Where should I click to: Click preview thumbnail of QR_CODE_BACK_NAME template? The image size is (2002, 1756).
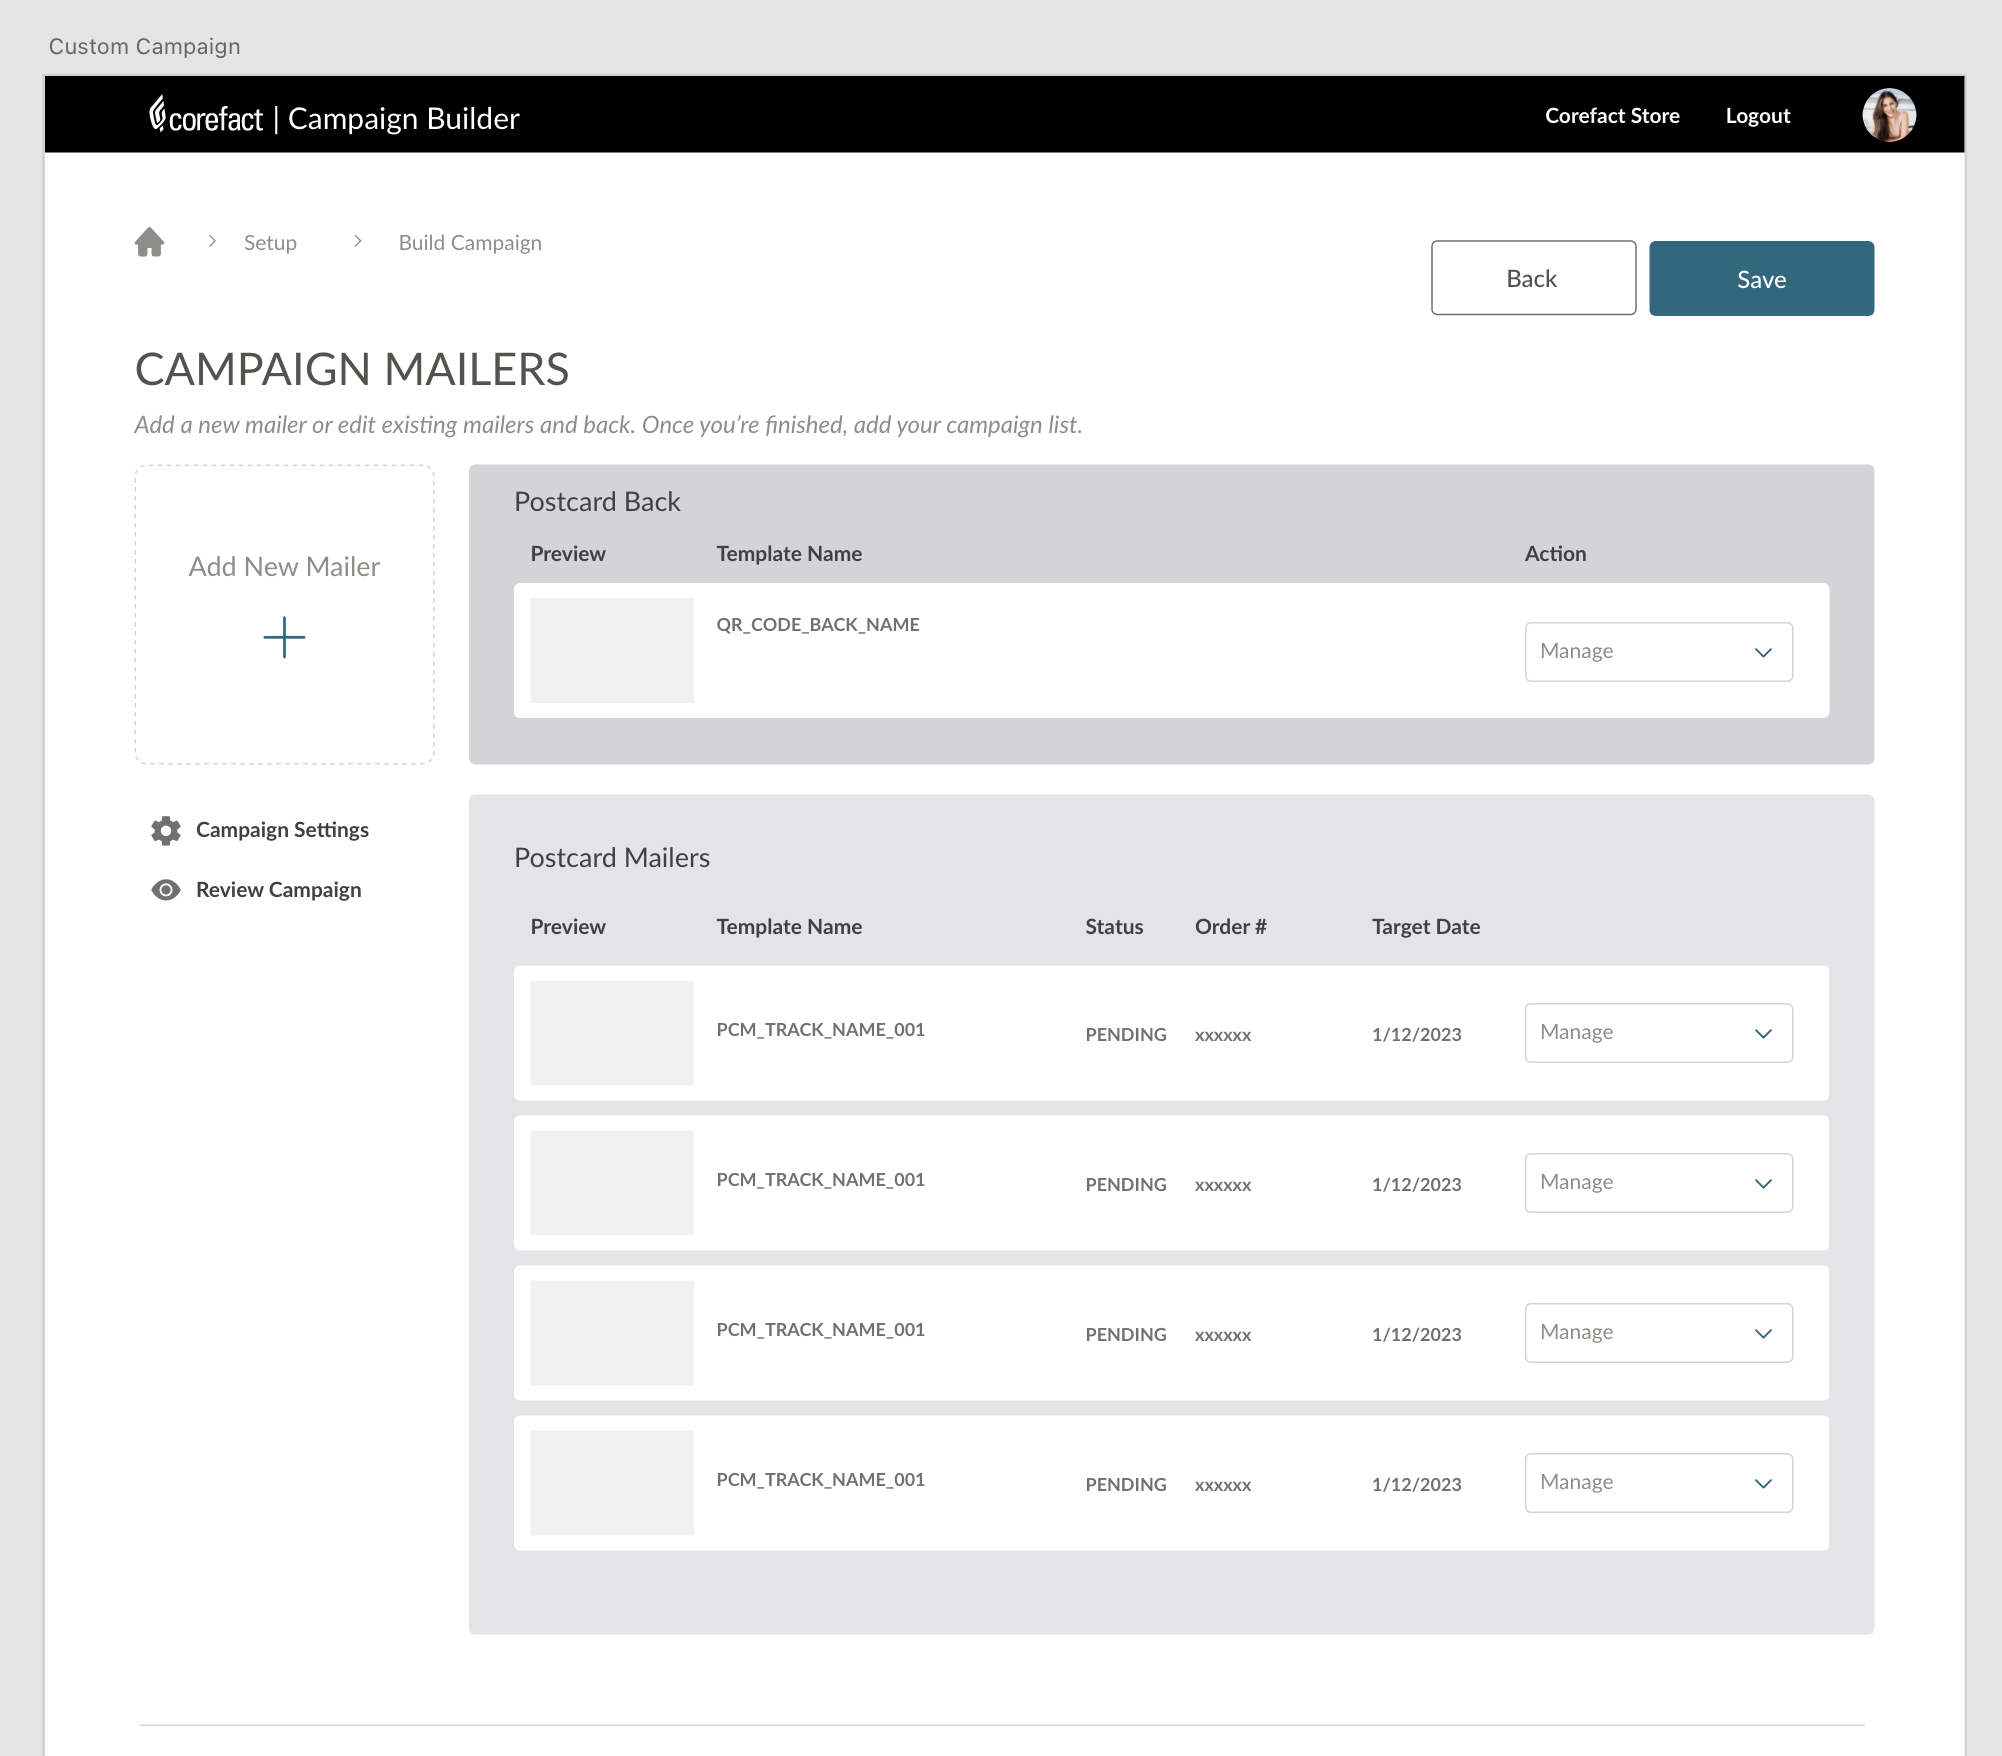point(612,650)
